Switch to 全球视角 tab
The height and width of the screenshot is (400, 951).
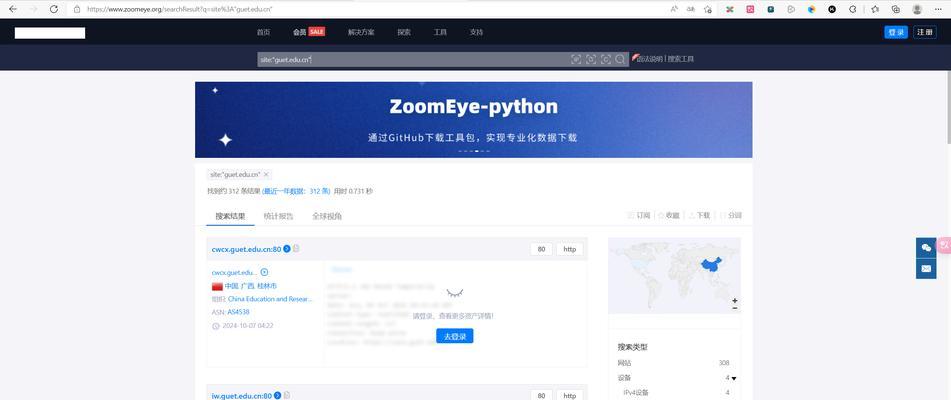(x=327, y=216)
